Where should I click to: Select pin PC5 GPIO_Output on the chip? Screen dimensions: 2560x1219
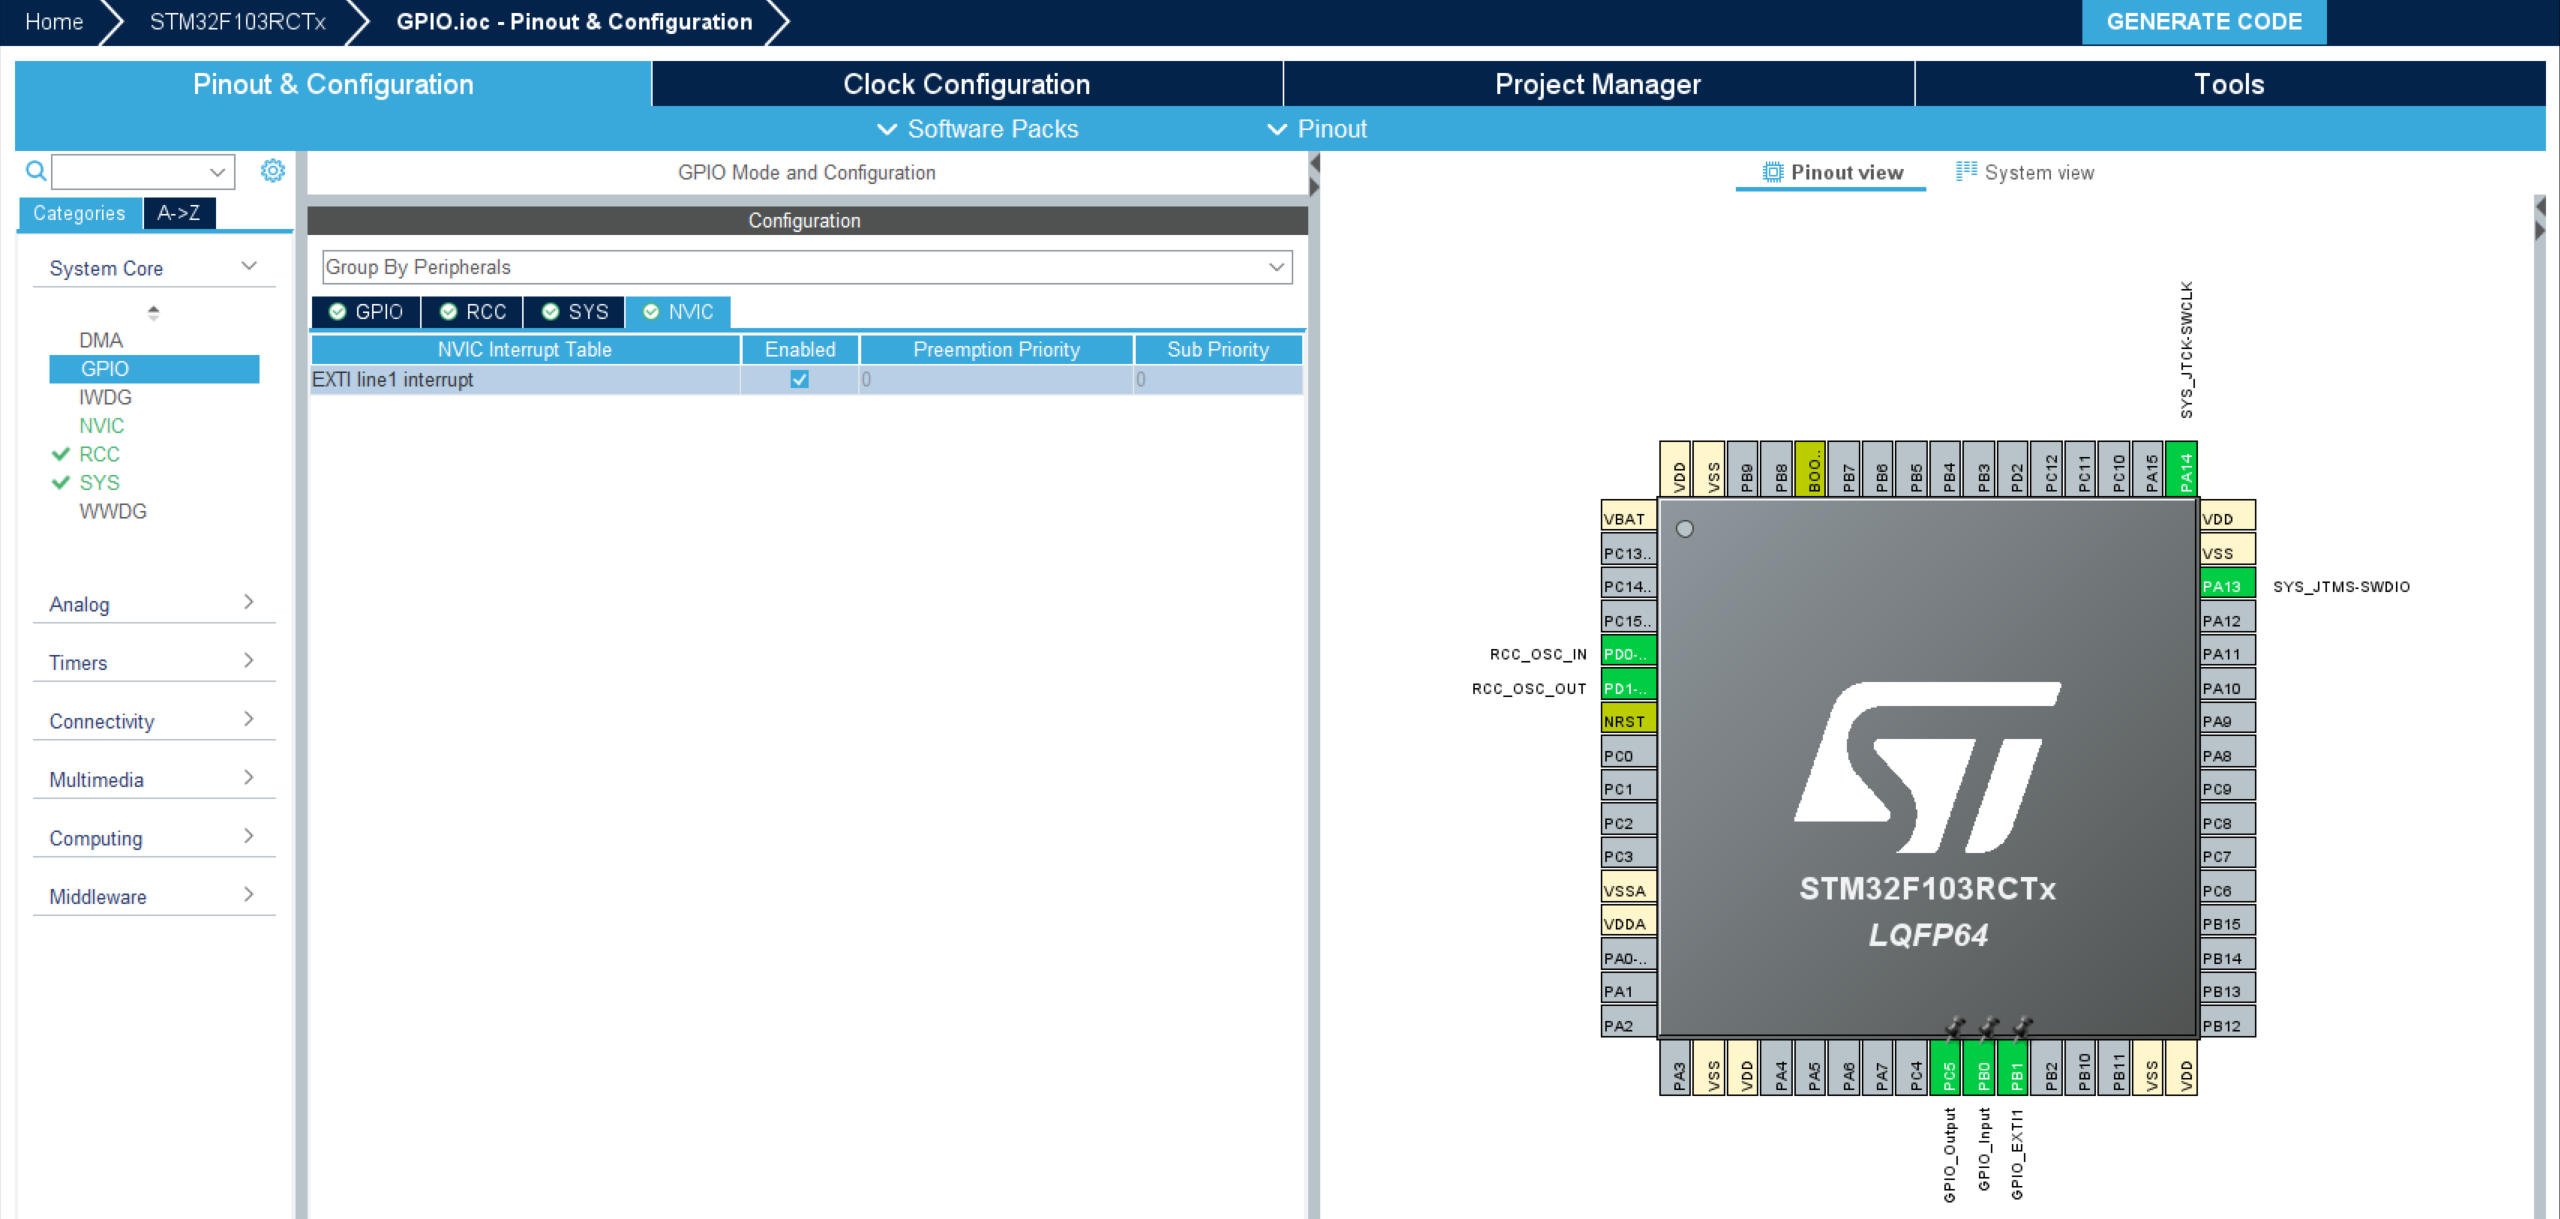click(1945, 1069)
